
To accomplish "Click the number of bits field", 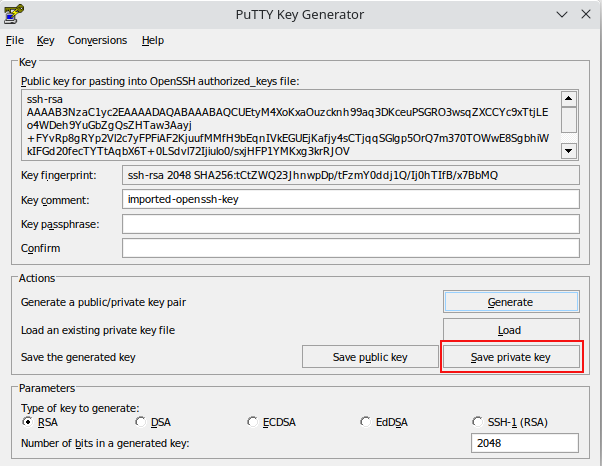I will coord(525,443).
